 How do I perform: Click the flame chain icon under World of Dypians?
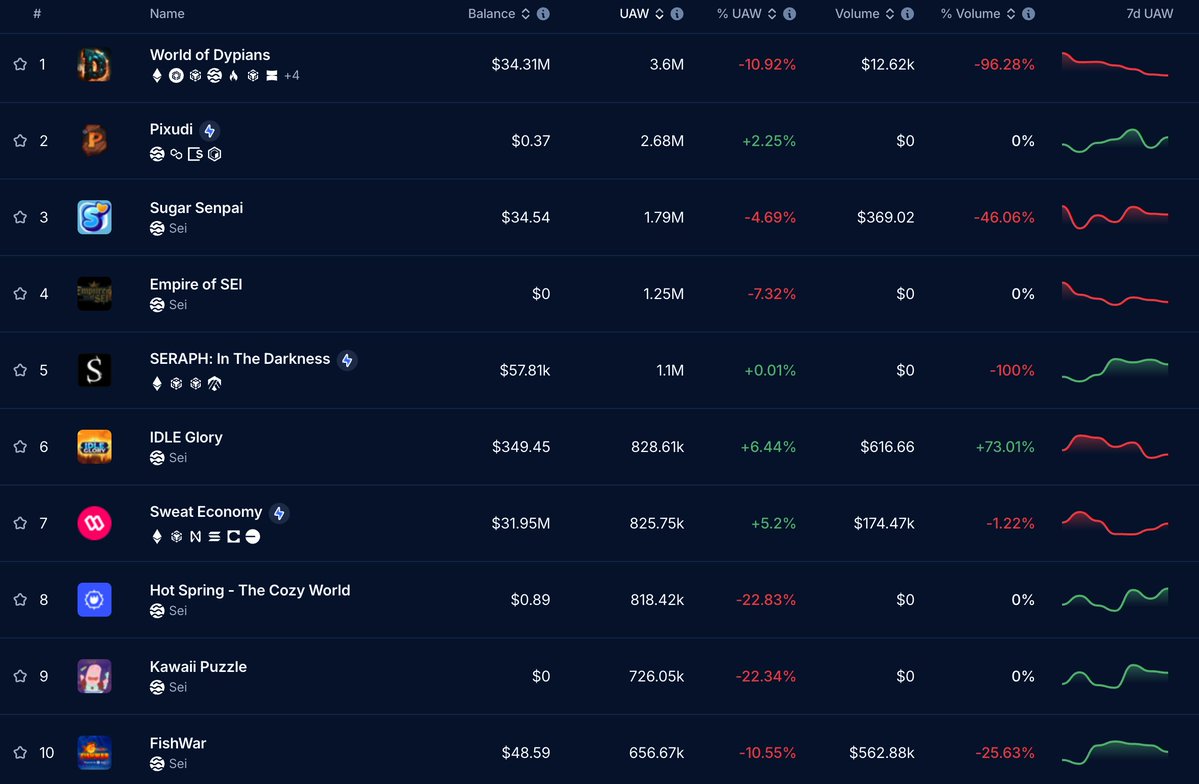234,75
